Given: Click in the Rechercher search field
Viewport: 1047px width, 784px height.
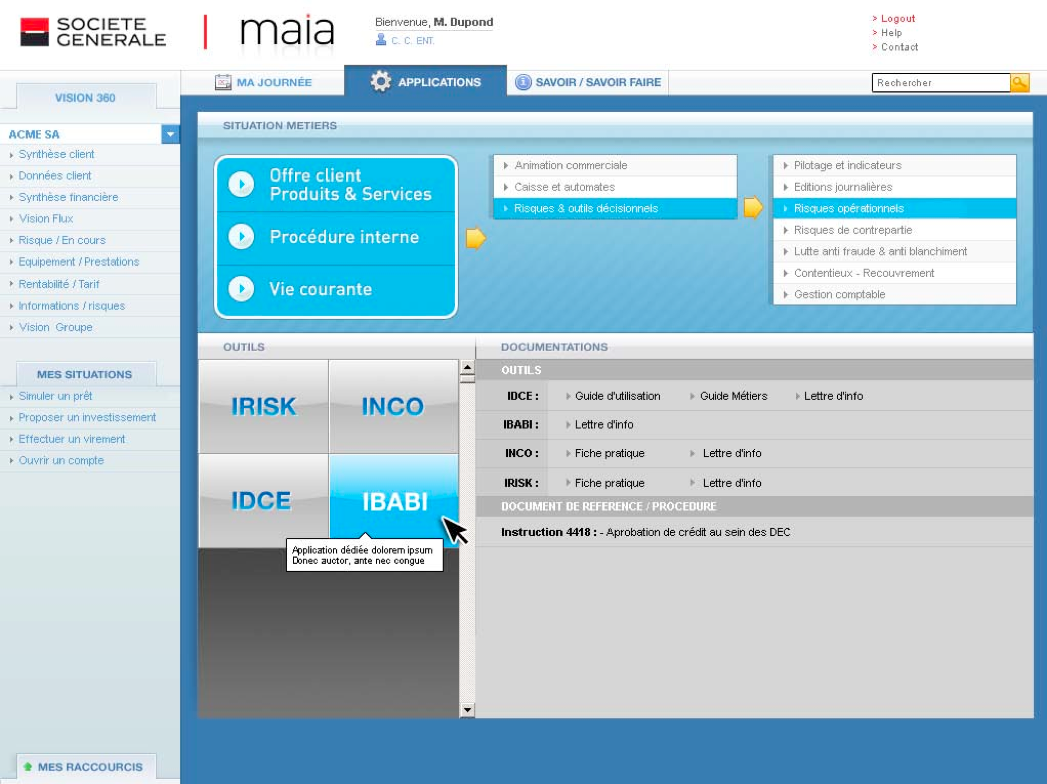Looking at the screenshot, I should (940, 83).
